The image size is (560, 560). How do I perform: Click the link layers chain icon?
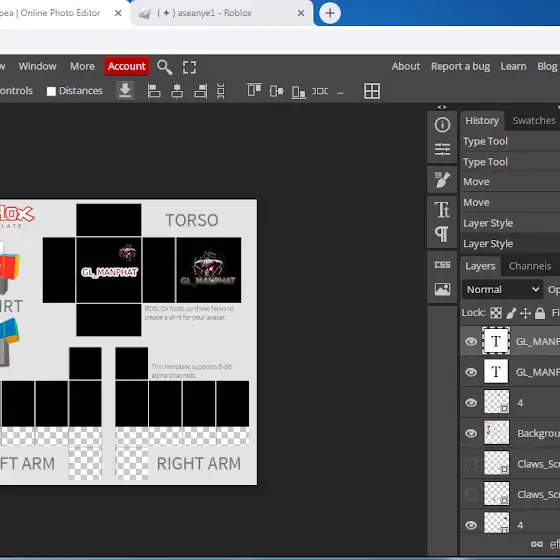(536, 544)
